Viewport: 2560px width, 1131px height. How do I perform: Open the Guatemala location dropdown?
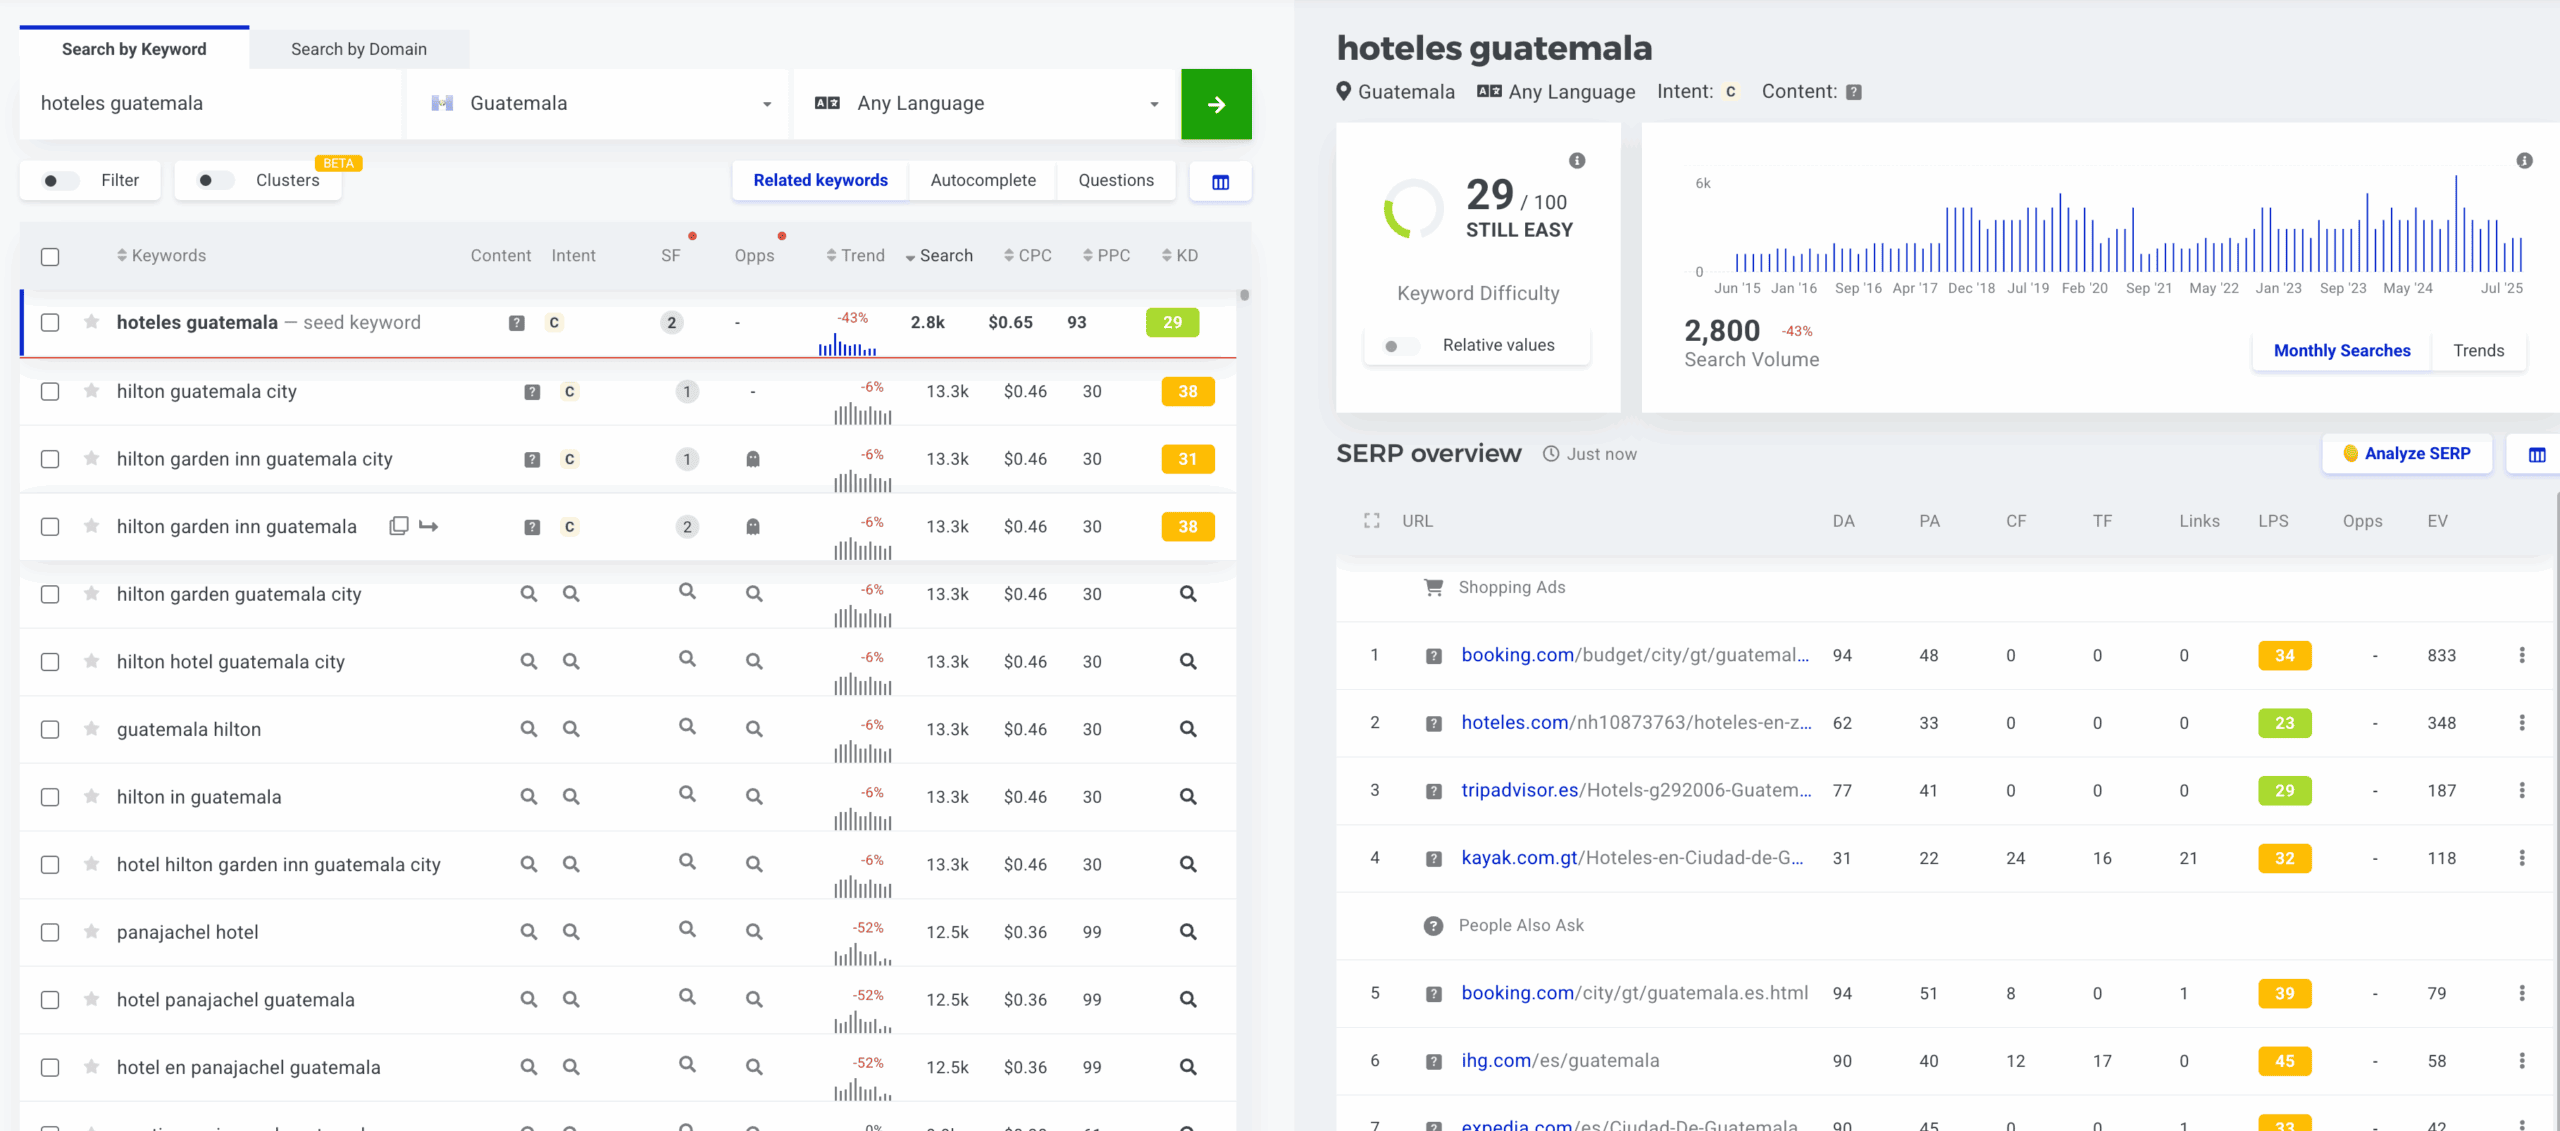[600, 104]
